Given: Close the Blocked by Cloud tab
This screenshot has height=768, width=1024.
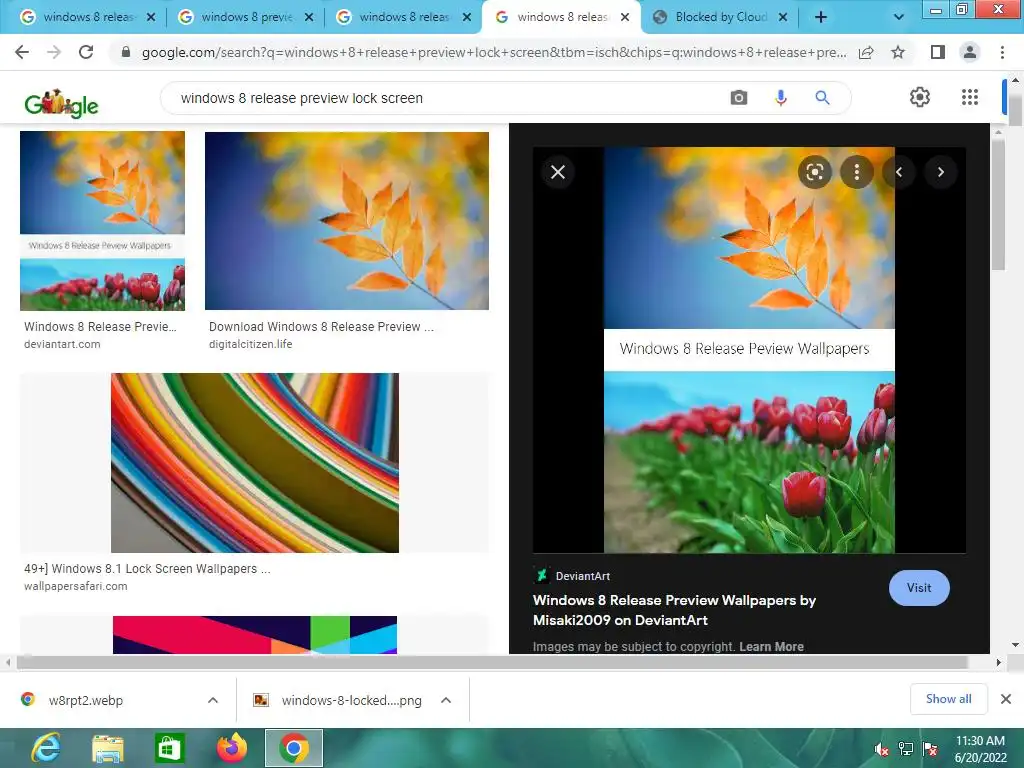Looking at the screenshot, I should tap(783, 17).
